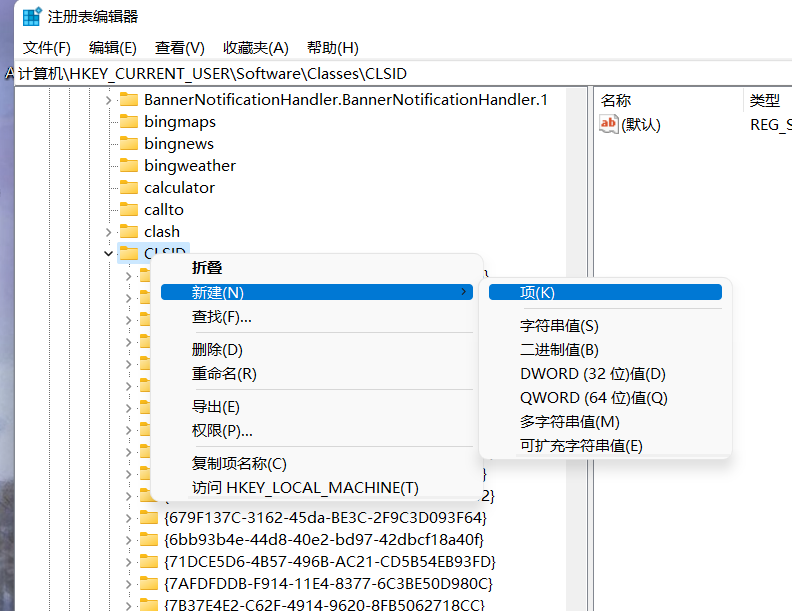Expand the {7AFDFDDB-F914-11E4-8377-6C3BE50D980C} key
Viewport: 792px width, 611px height.
pyautogui.click(x=128, y=584)
